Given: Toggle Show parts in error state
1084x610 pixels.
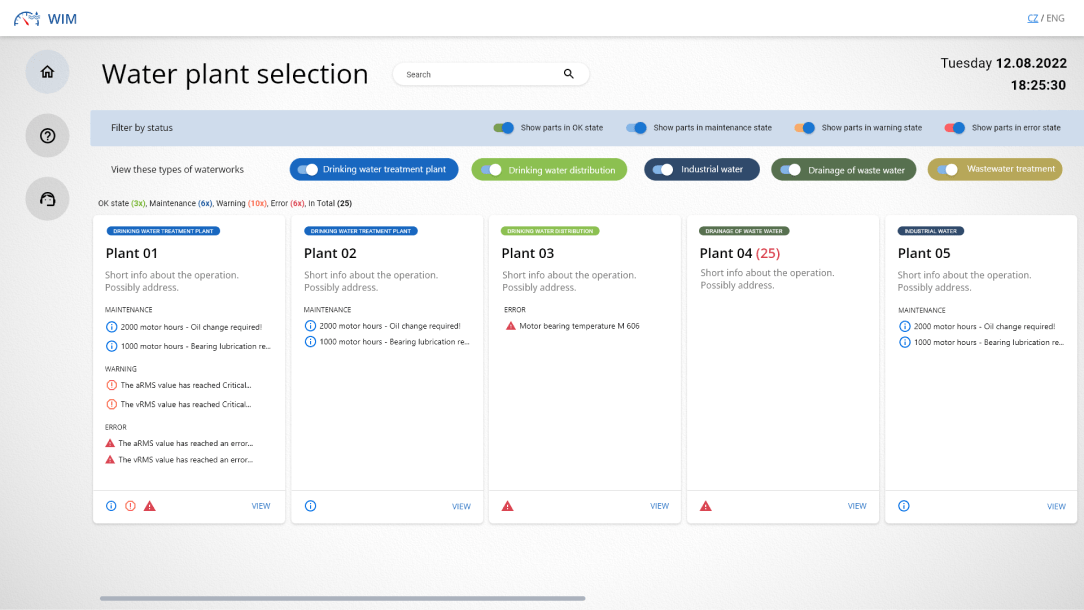Looking at the screenshot, I should click(955, 128).
